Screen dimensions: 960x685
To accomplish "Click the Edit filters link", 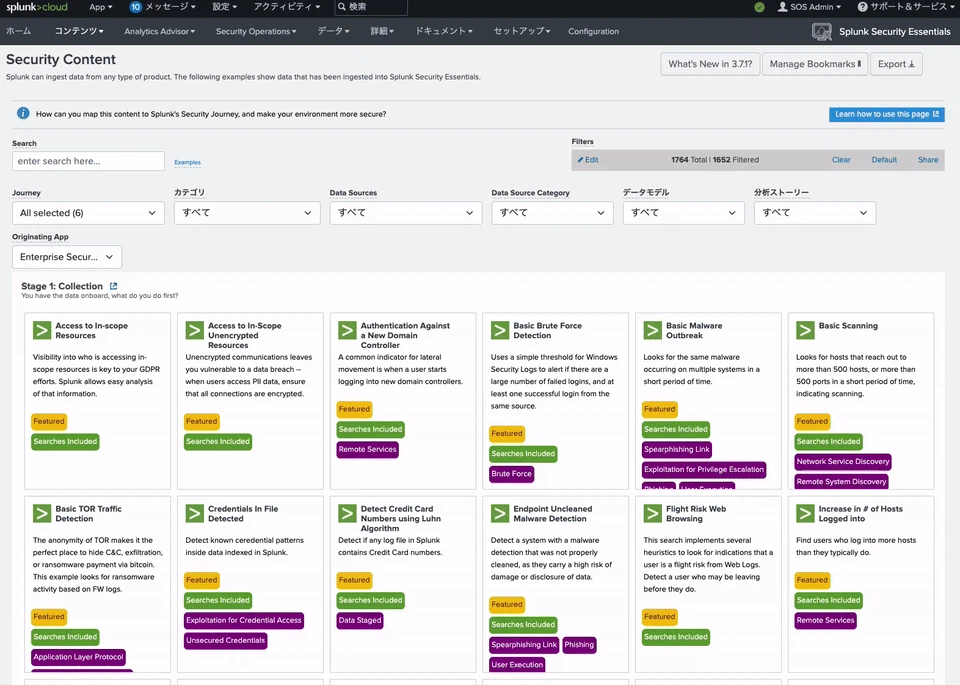I will (x=588, y=160).
